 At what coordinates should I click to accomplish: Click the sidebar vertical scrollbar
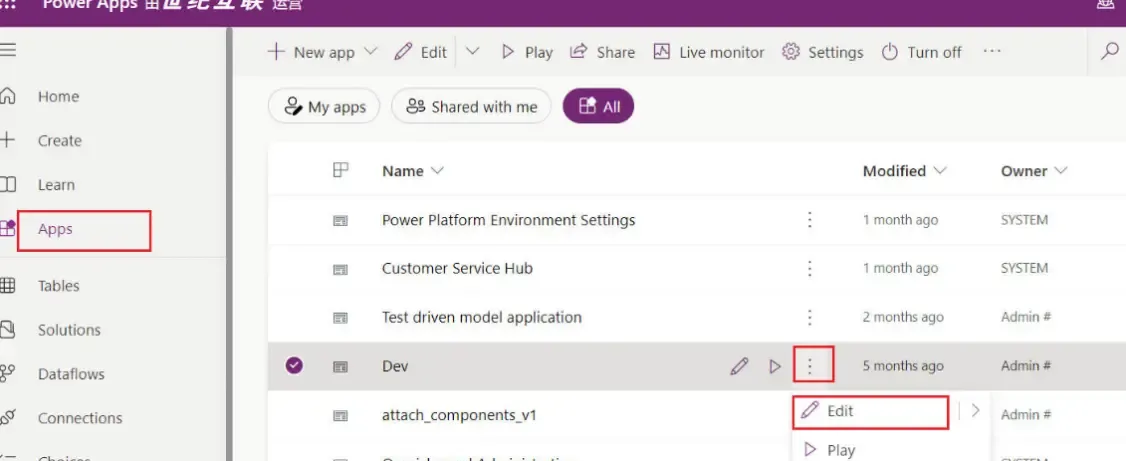point(230,244)
